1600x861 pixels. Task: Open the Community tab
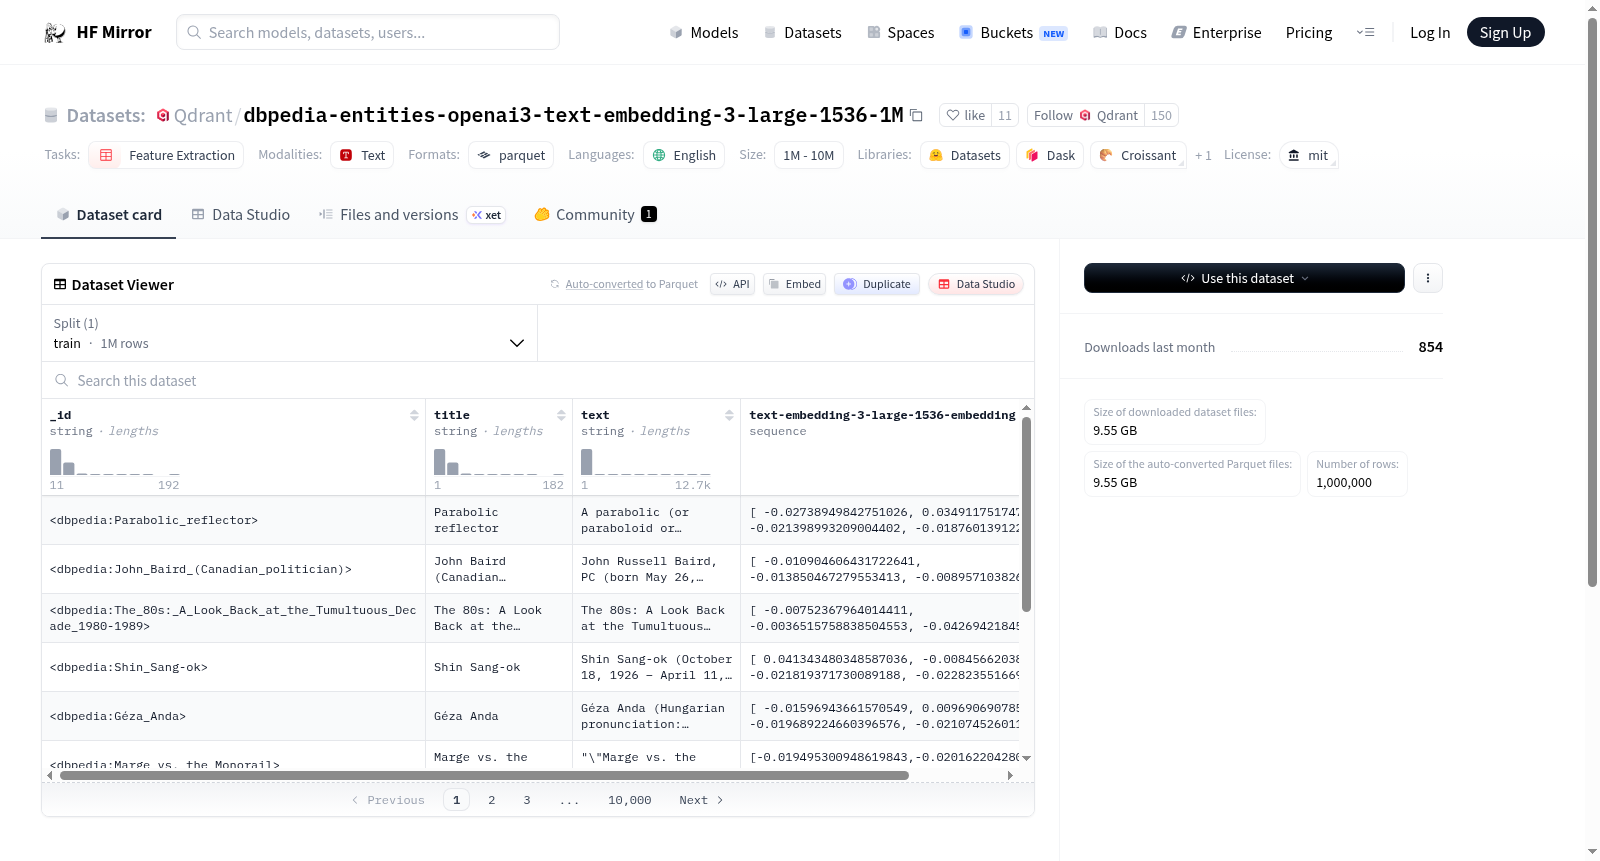[595, 214]
